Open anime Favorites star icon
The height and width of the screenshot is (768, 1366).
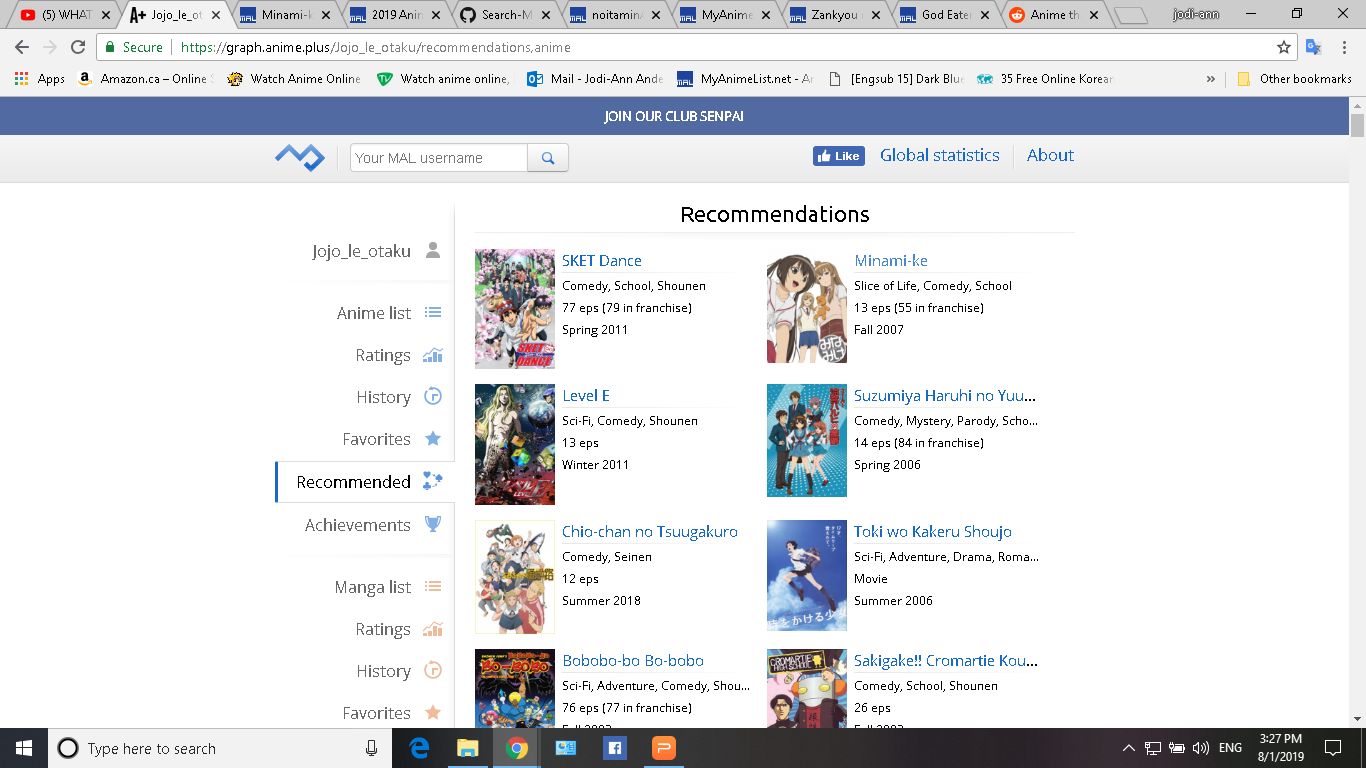coord(432,439)
